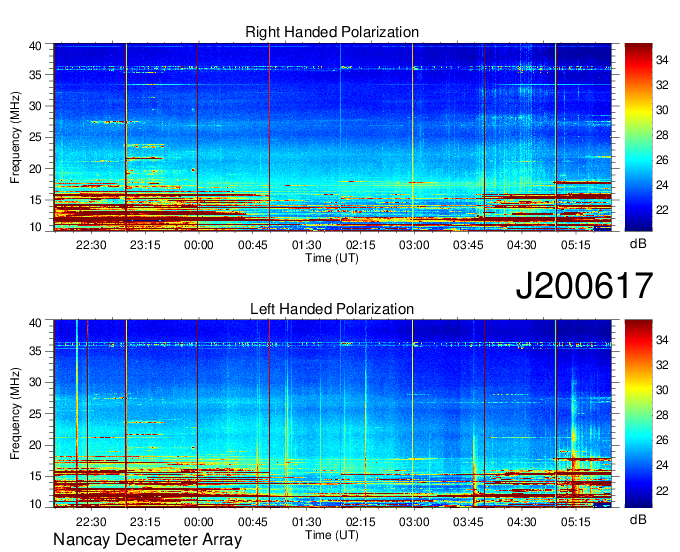Click the 02:15 tick under Right Handed plot
Viewport: 680px width, 552px height.
361,245
